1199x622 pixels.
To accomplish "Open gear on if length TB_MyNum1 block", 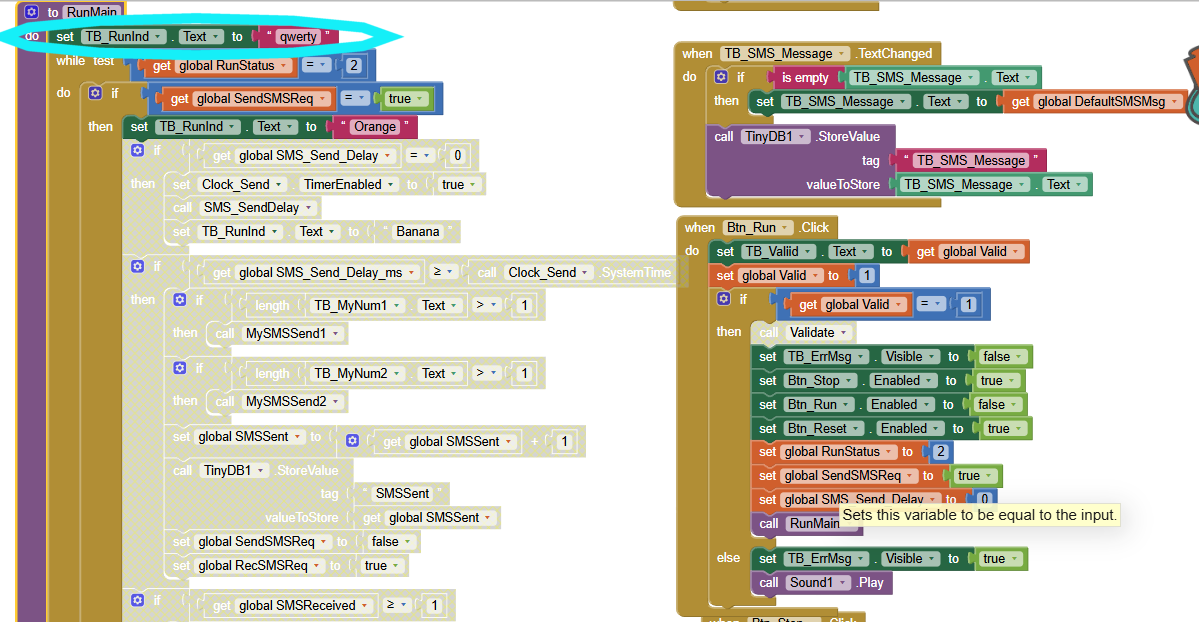I will point(180,300).
